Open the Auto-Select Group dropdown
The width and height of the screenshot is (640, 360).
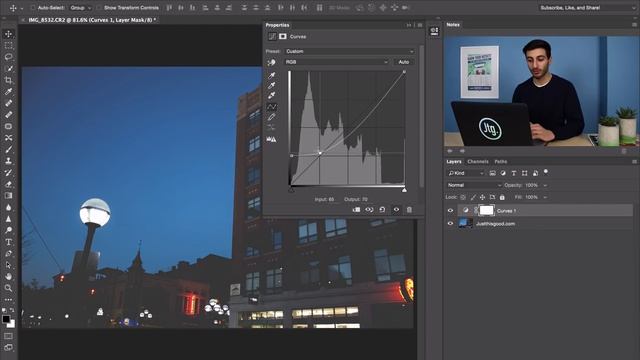(80, 8)
